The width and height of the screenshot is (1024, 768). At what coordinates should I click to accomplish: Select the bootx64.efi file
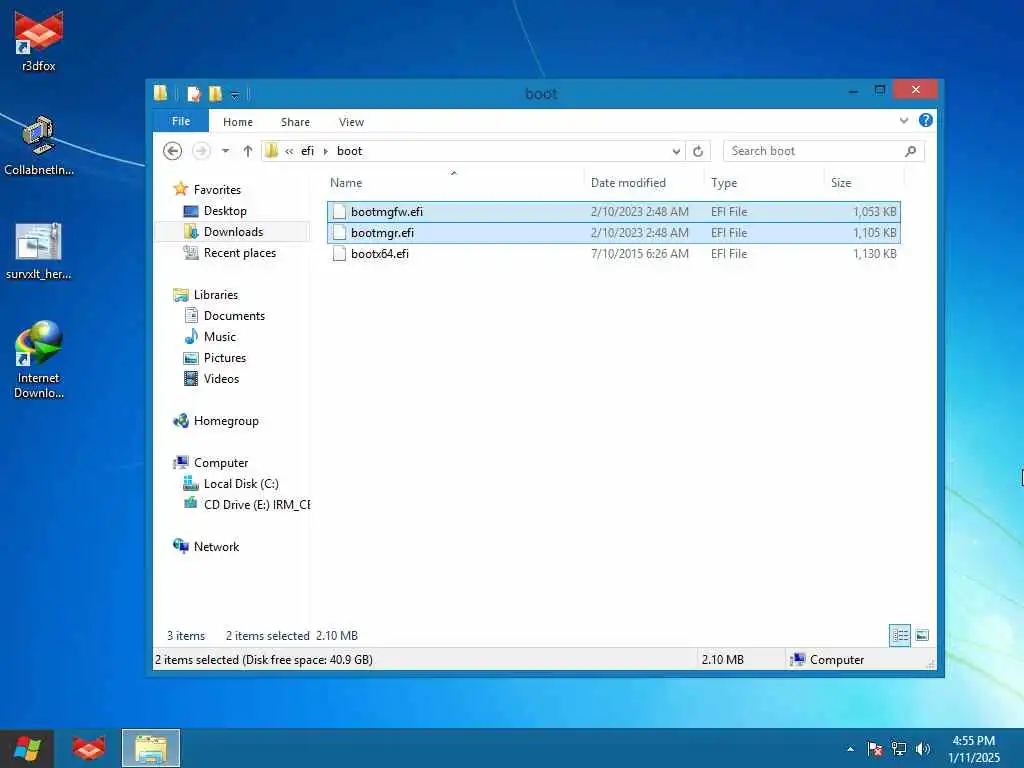point(613,253)
